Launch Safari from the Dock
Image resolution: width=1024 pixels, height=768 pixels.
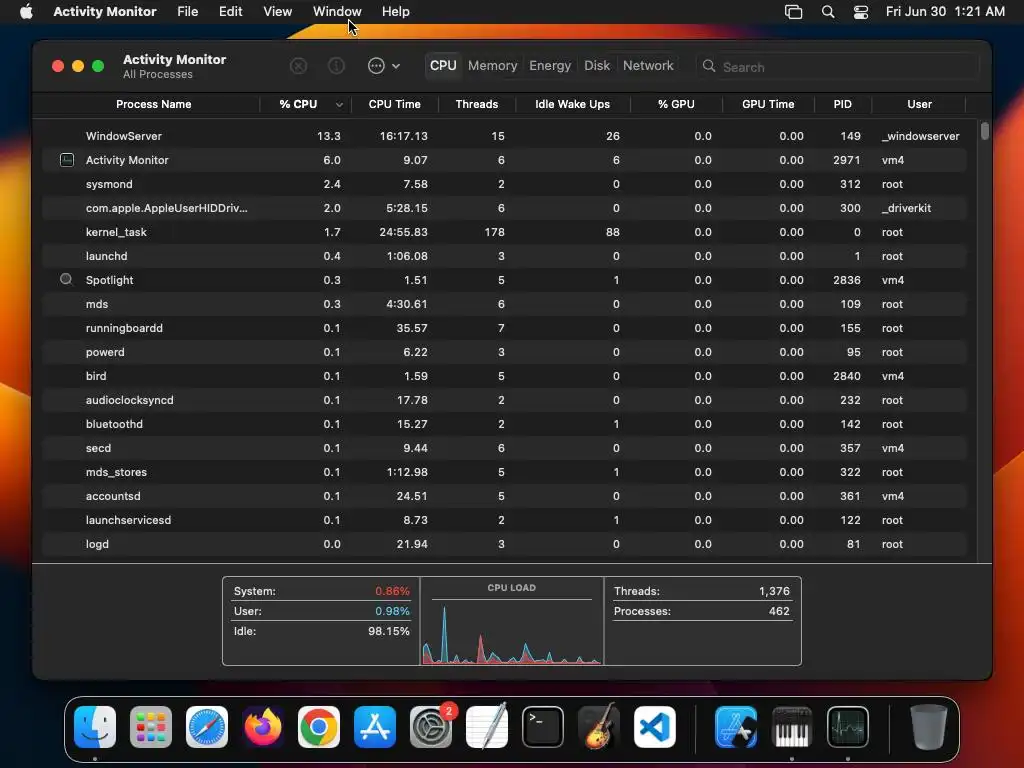pos(207,727)
